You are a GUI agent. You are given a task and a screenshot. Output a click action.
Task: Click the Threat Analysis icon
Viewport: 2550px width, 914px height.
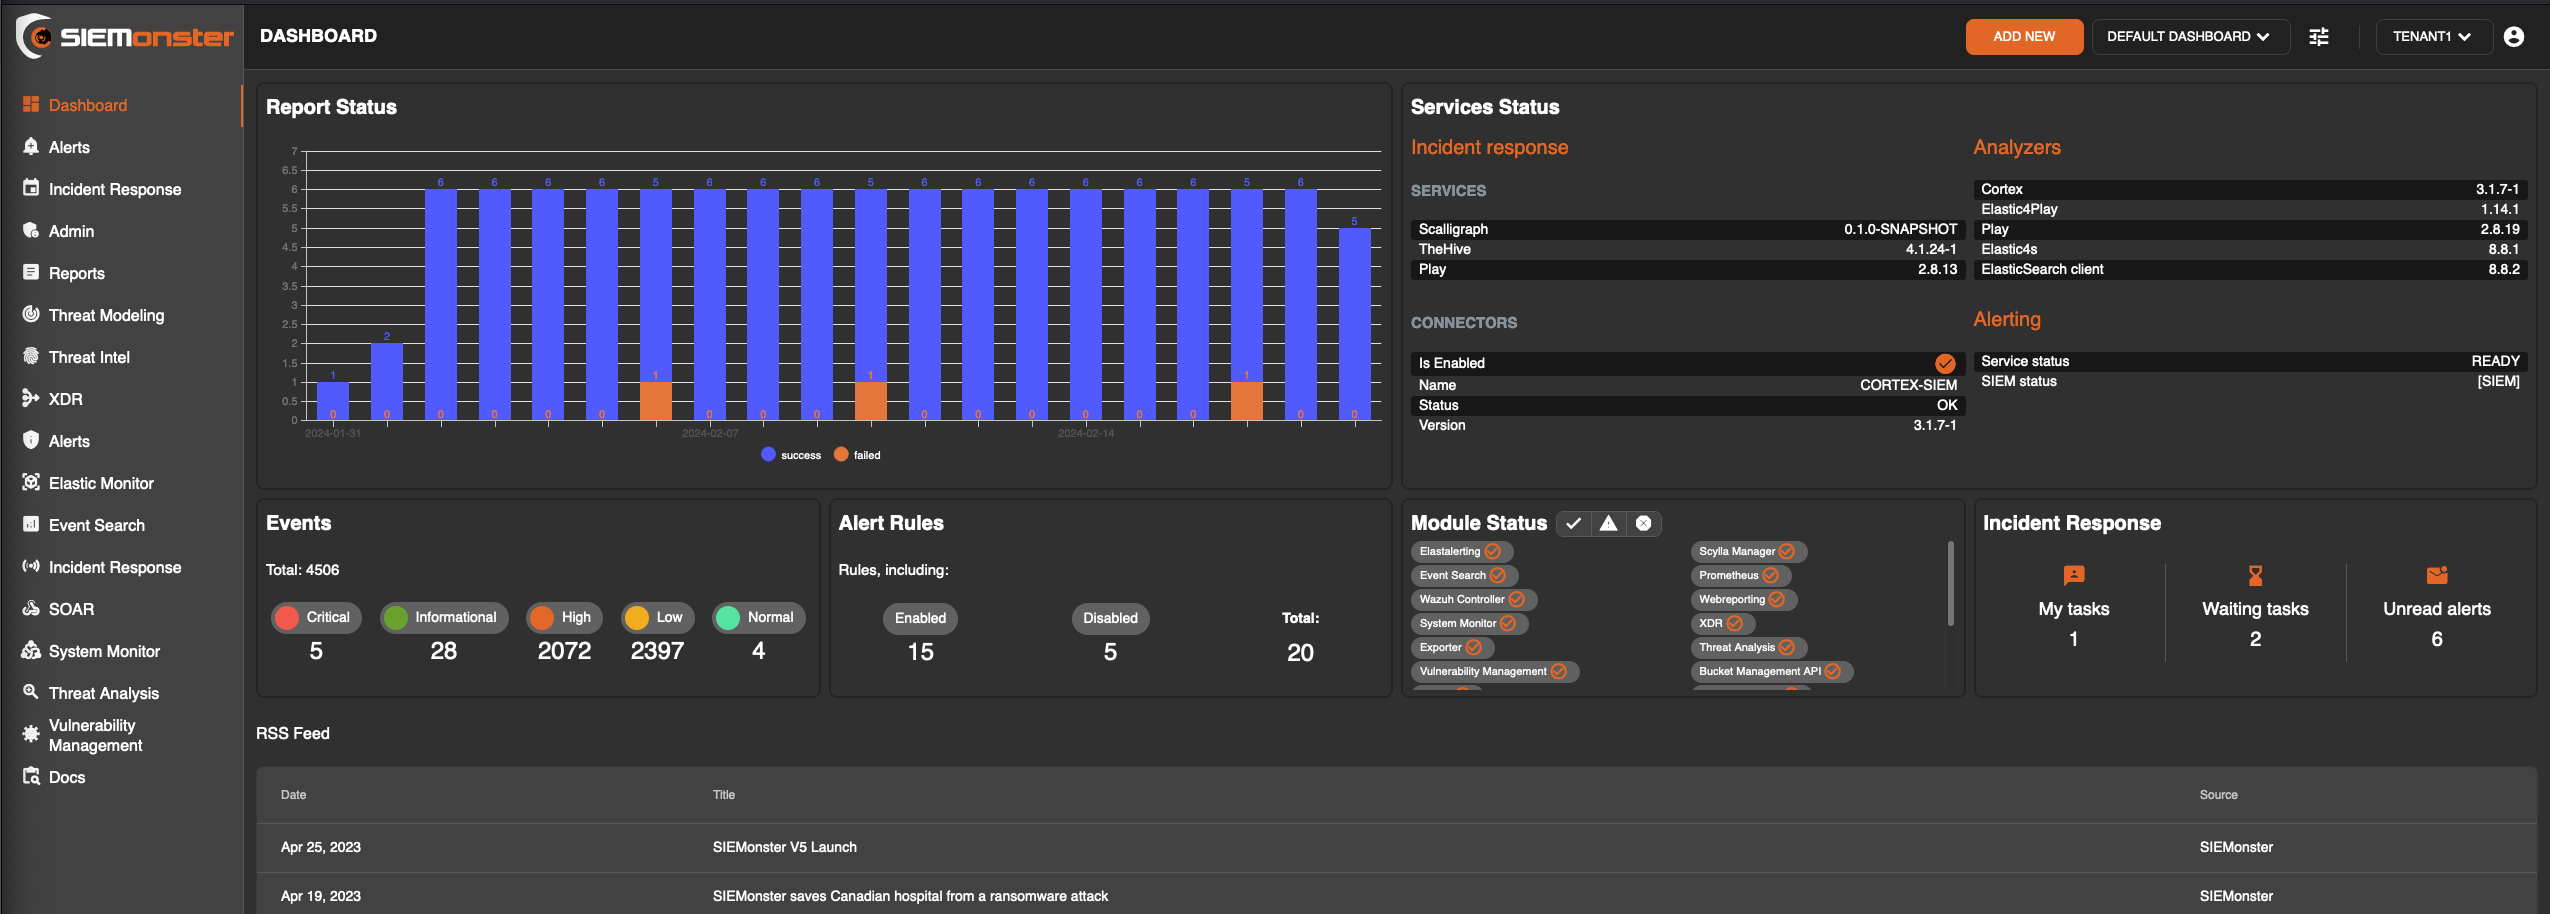tap(31, 692)
